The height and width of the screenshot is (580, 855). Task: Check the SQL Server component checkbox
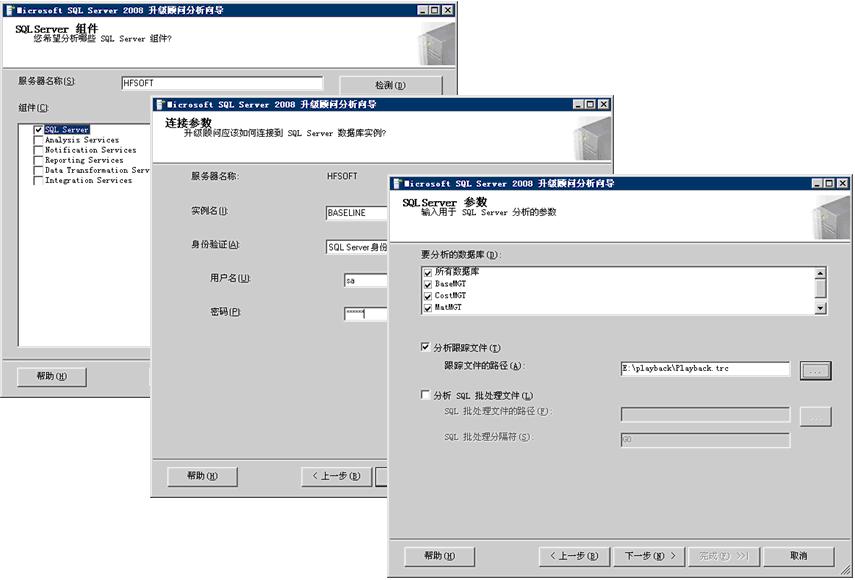coord(38,130)
